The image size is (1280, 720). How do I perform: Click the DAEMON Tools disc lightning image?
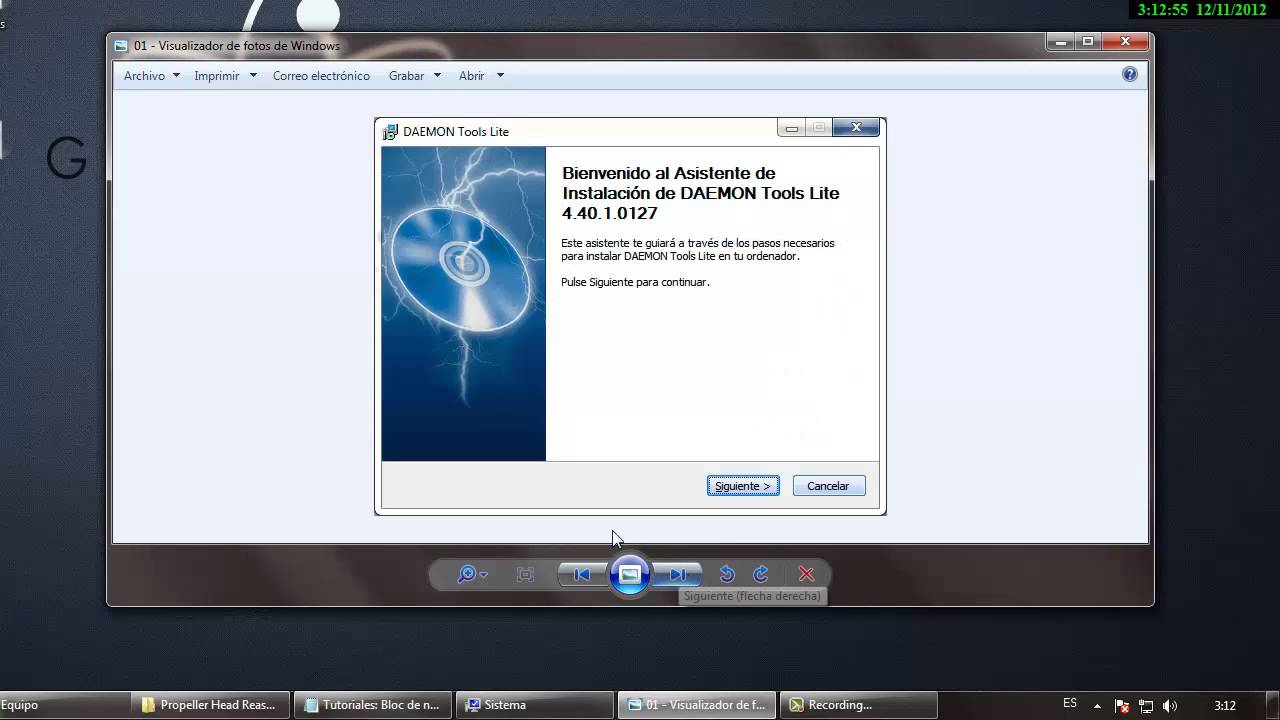coord(463,304)
